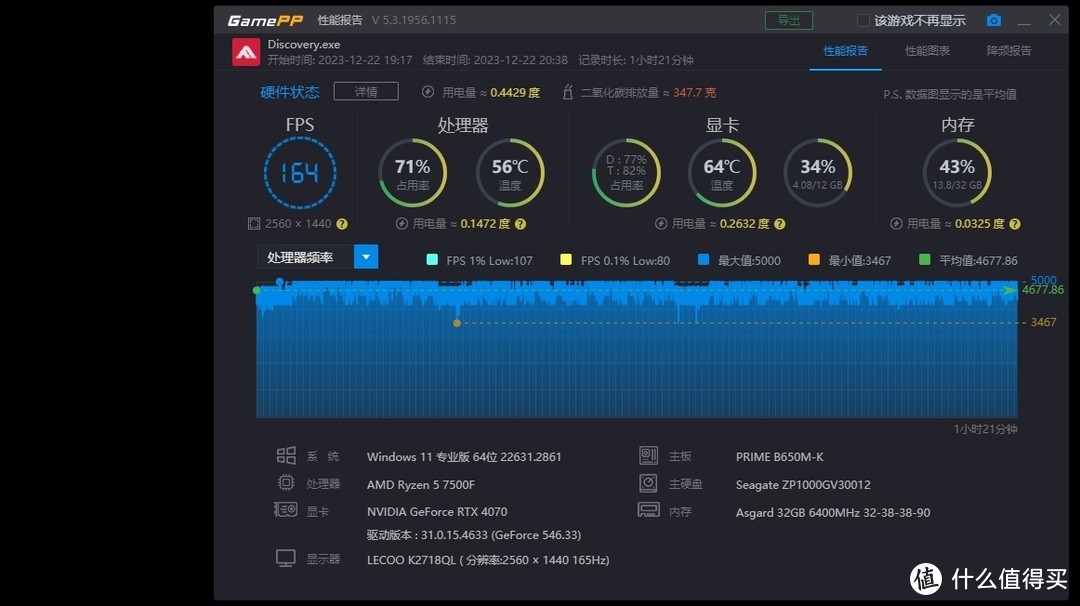This screenshot has height=606, width=1080.
Task: Click the memory power lightning icon
Action: pos(896,224)
